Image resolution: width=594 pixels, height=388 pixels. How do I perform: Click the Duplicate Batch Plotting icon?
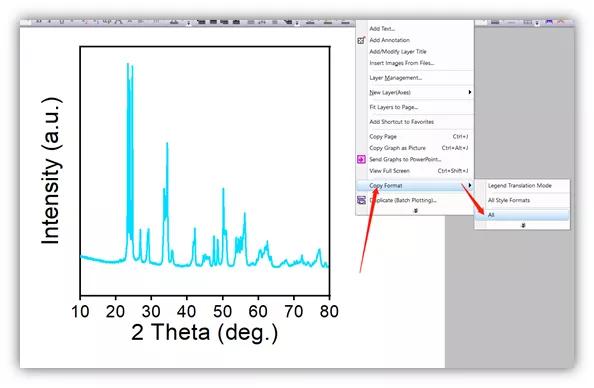click(361, 200)
